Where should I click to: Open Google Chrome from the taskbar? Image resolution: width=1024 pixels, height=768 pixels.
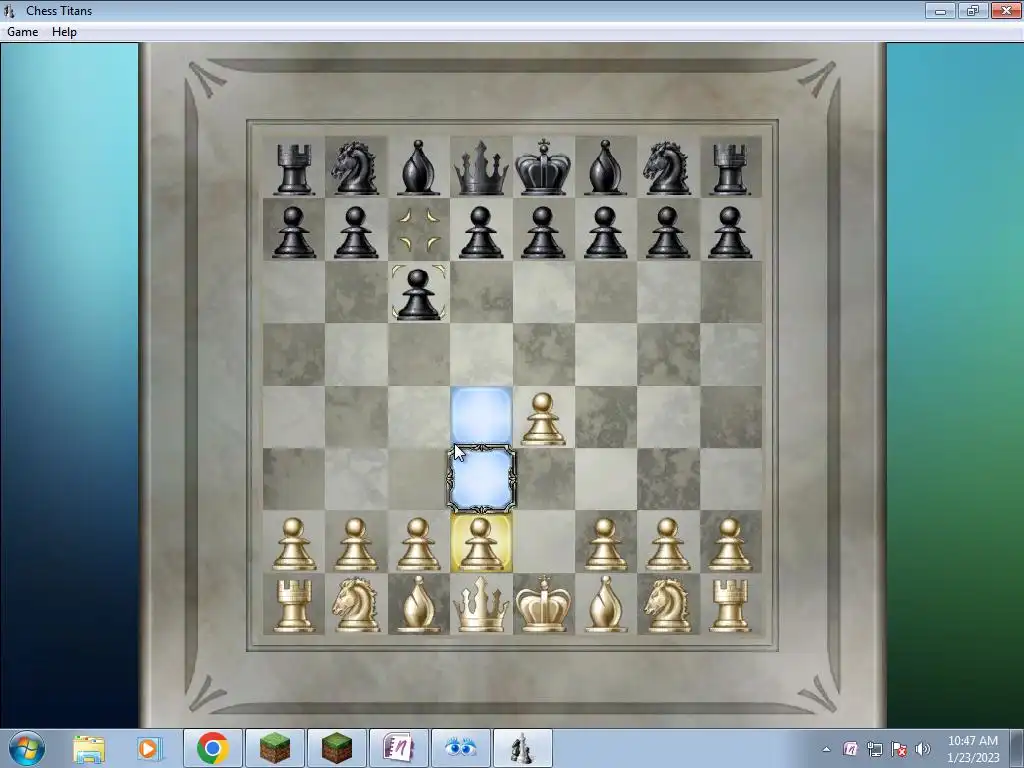pos(212,748)
